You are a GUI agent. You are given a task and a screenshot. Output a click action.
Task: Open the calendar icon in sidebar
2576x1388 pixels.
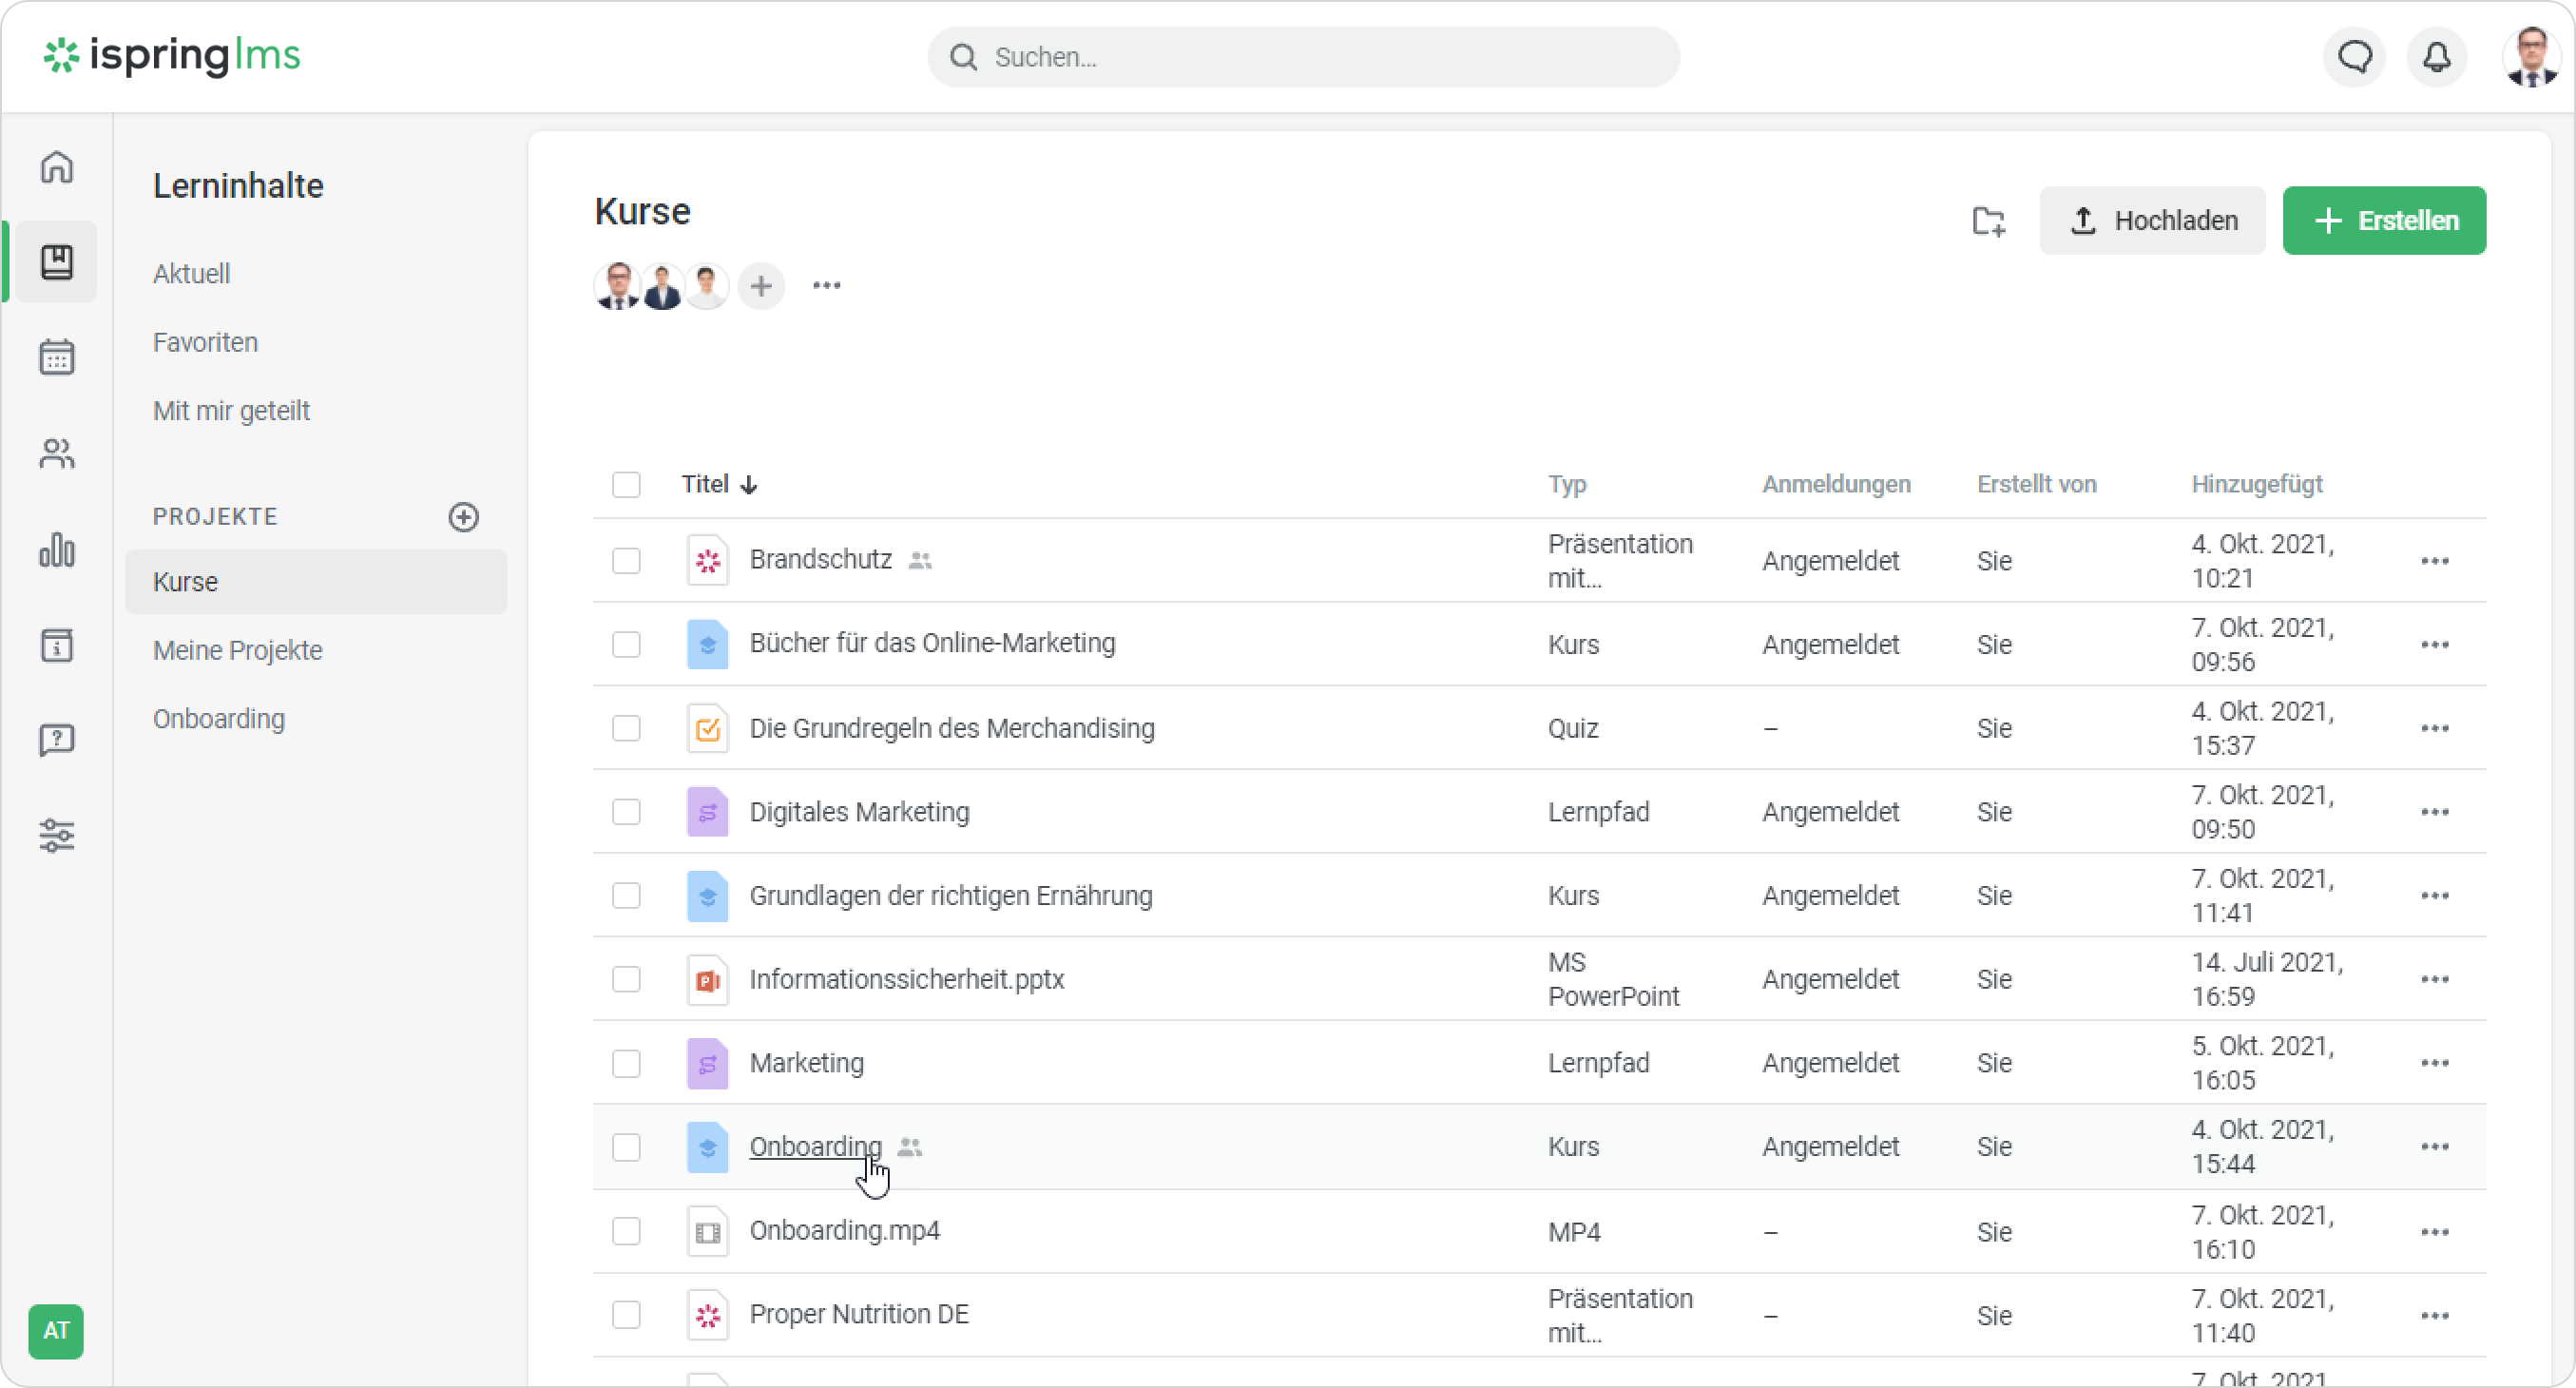57,357
